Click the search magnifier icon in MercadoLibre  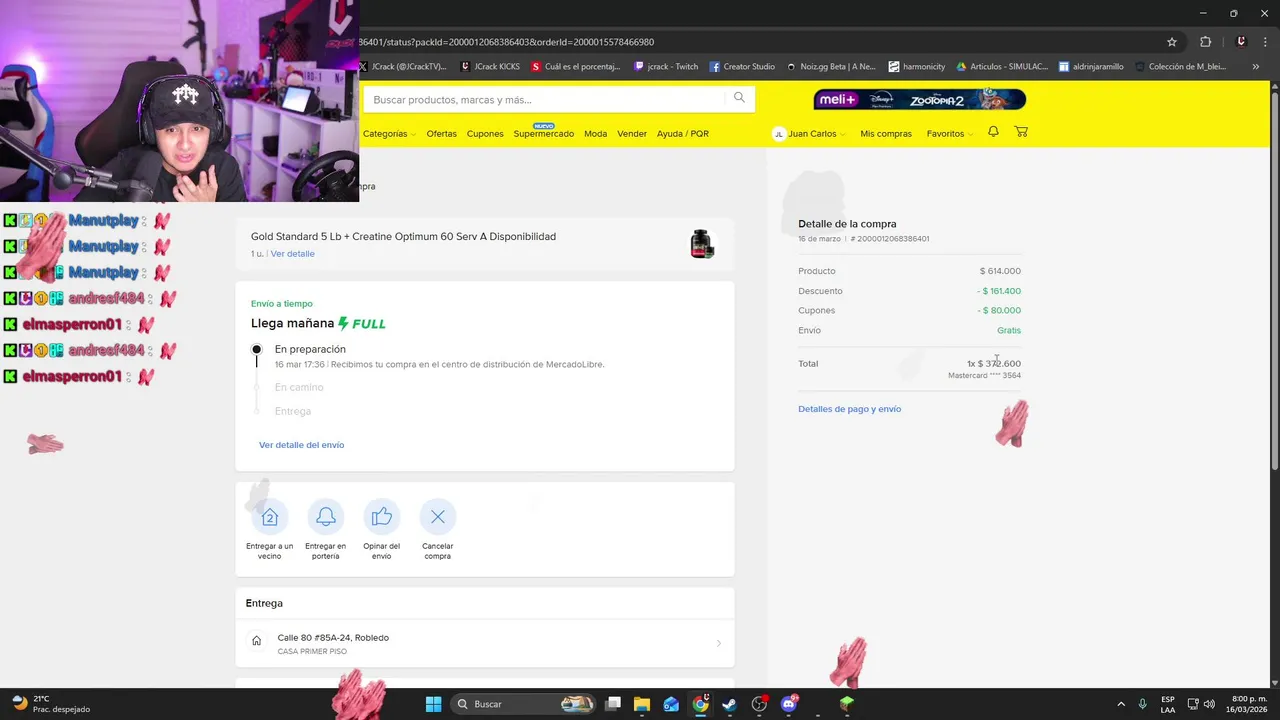739,98
